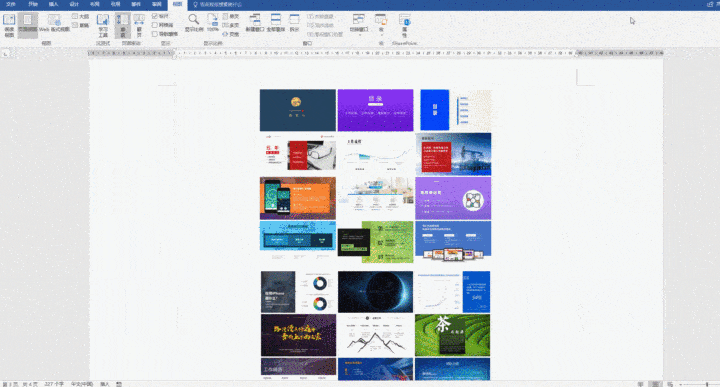Switch to Read Mode view (阅读视图)
Screen dimensions: 720x387
click(x=9, y=25)
